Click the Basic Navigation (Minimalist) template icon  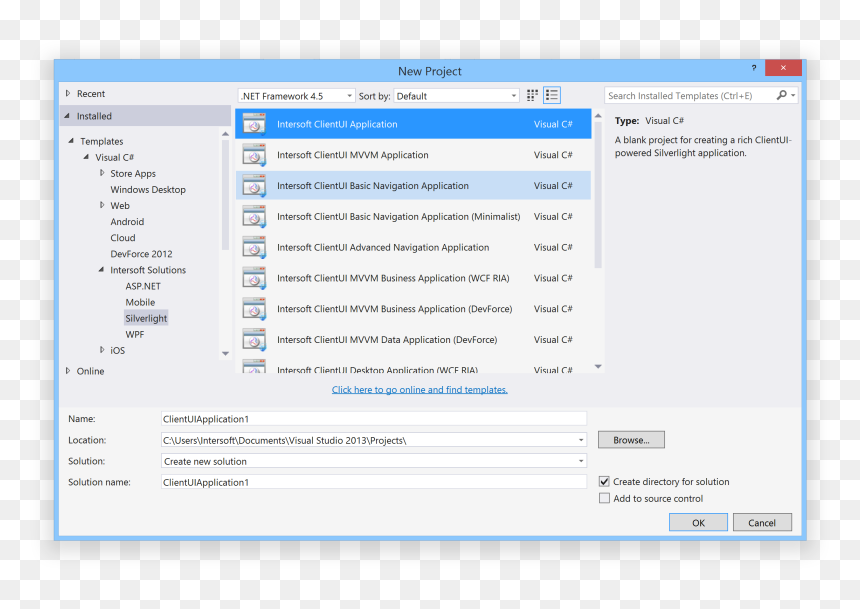pyautogui.click(x=254, y=217)
